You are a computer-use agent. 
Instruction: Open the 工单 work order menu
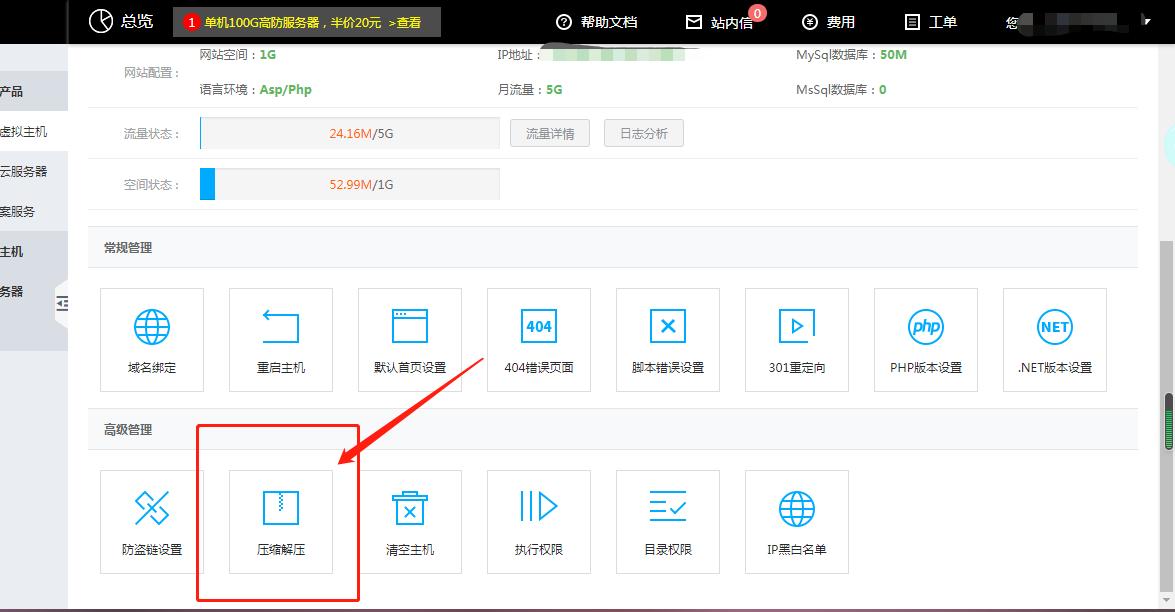pyautogui.click(x=930, y=21)
